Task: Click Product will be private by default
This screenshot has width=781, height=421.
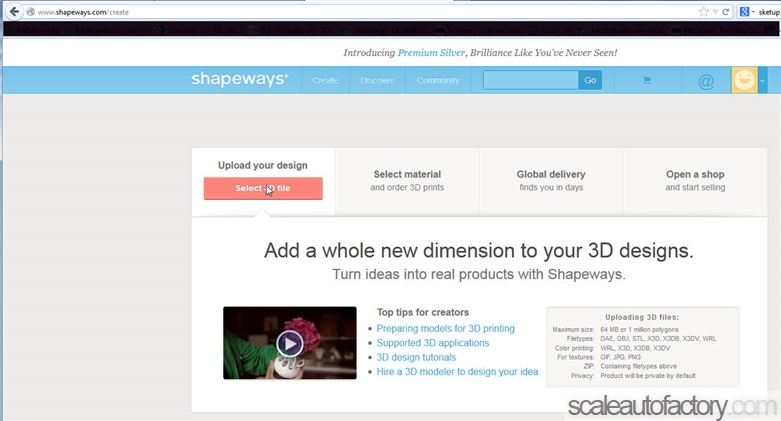Action: click(648, 376)
